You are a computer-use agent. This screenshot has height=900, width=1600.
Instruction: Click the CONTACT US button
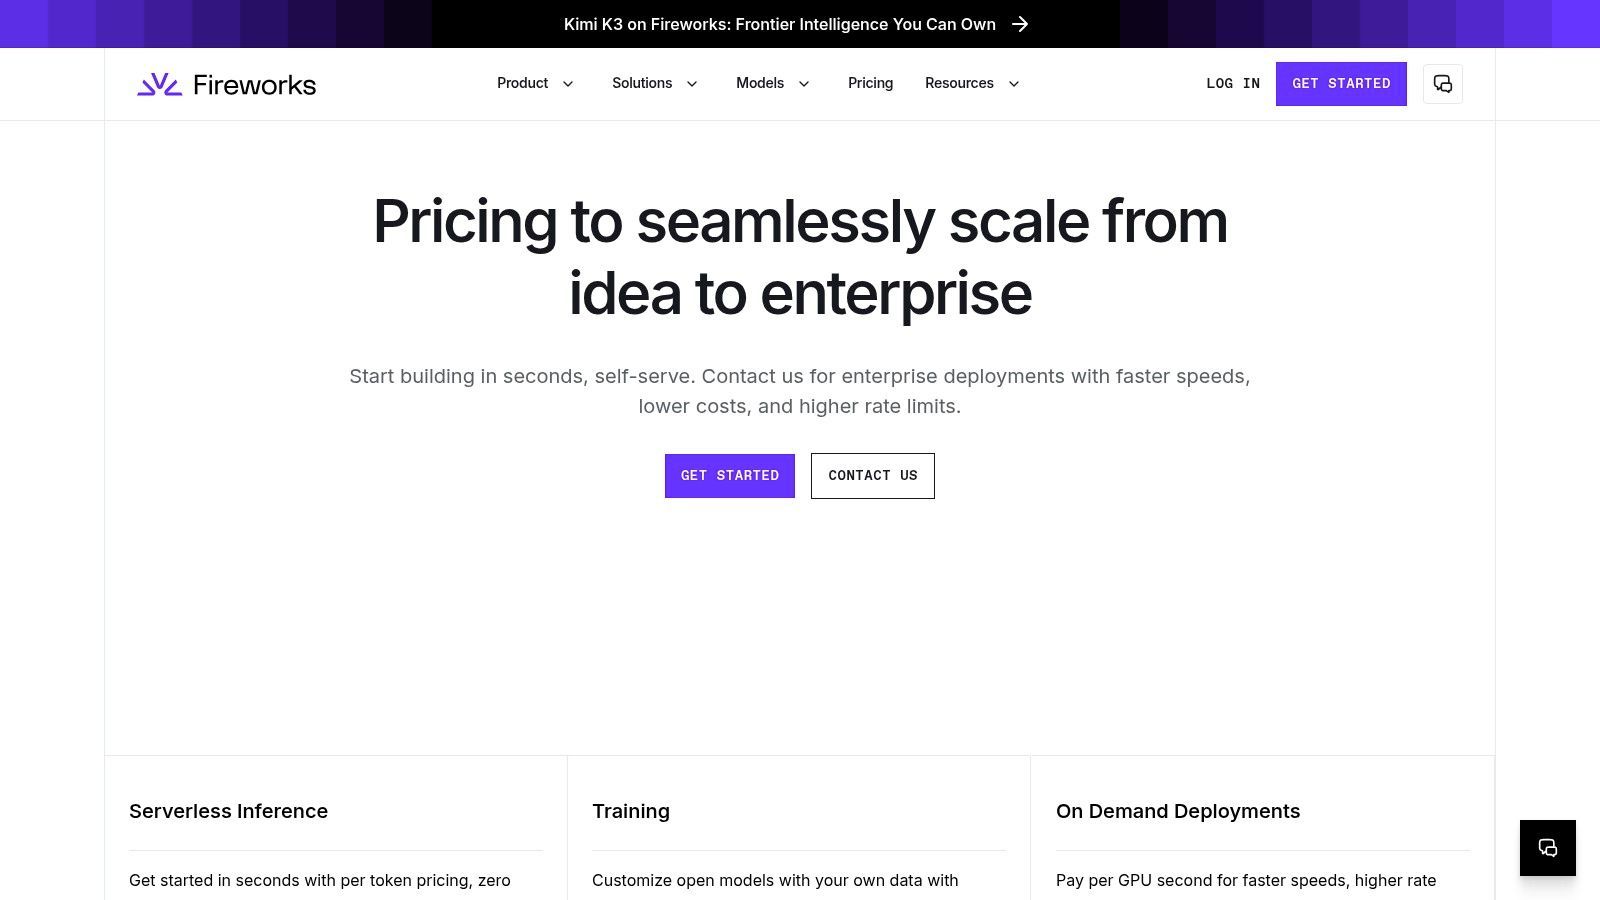873,476
